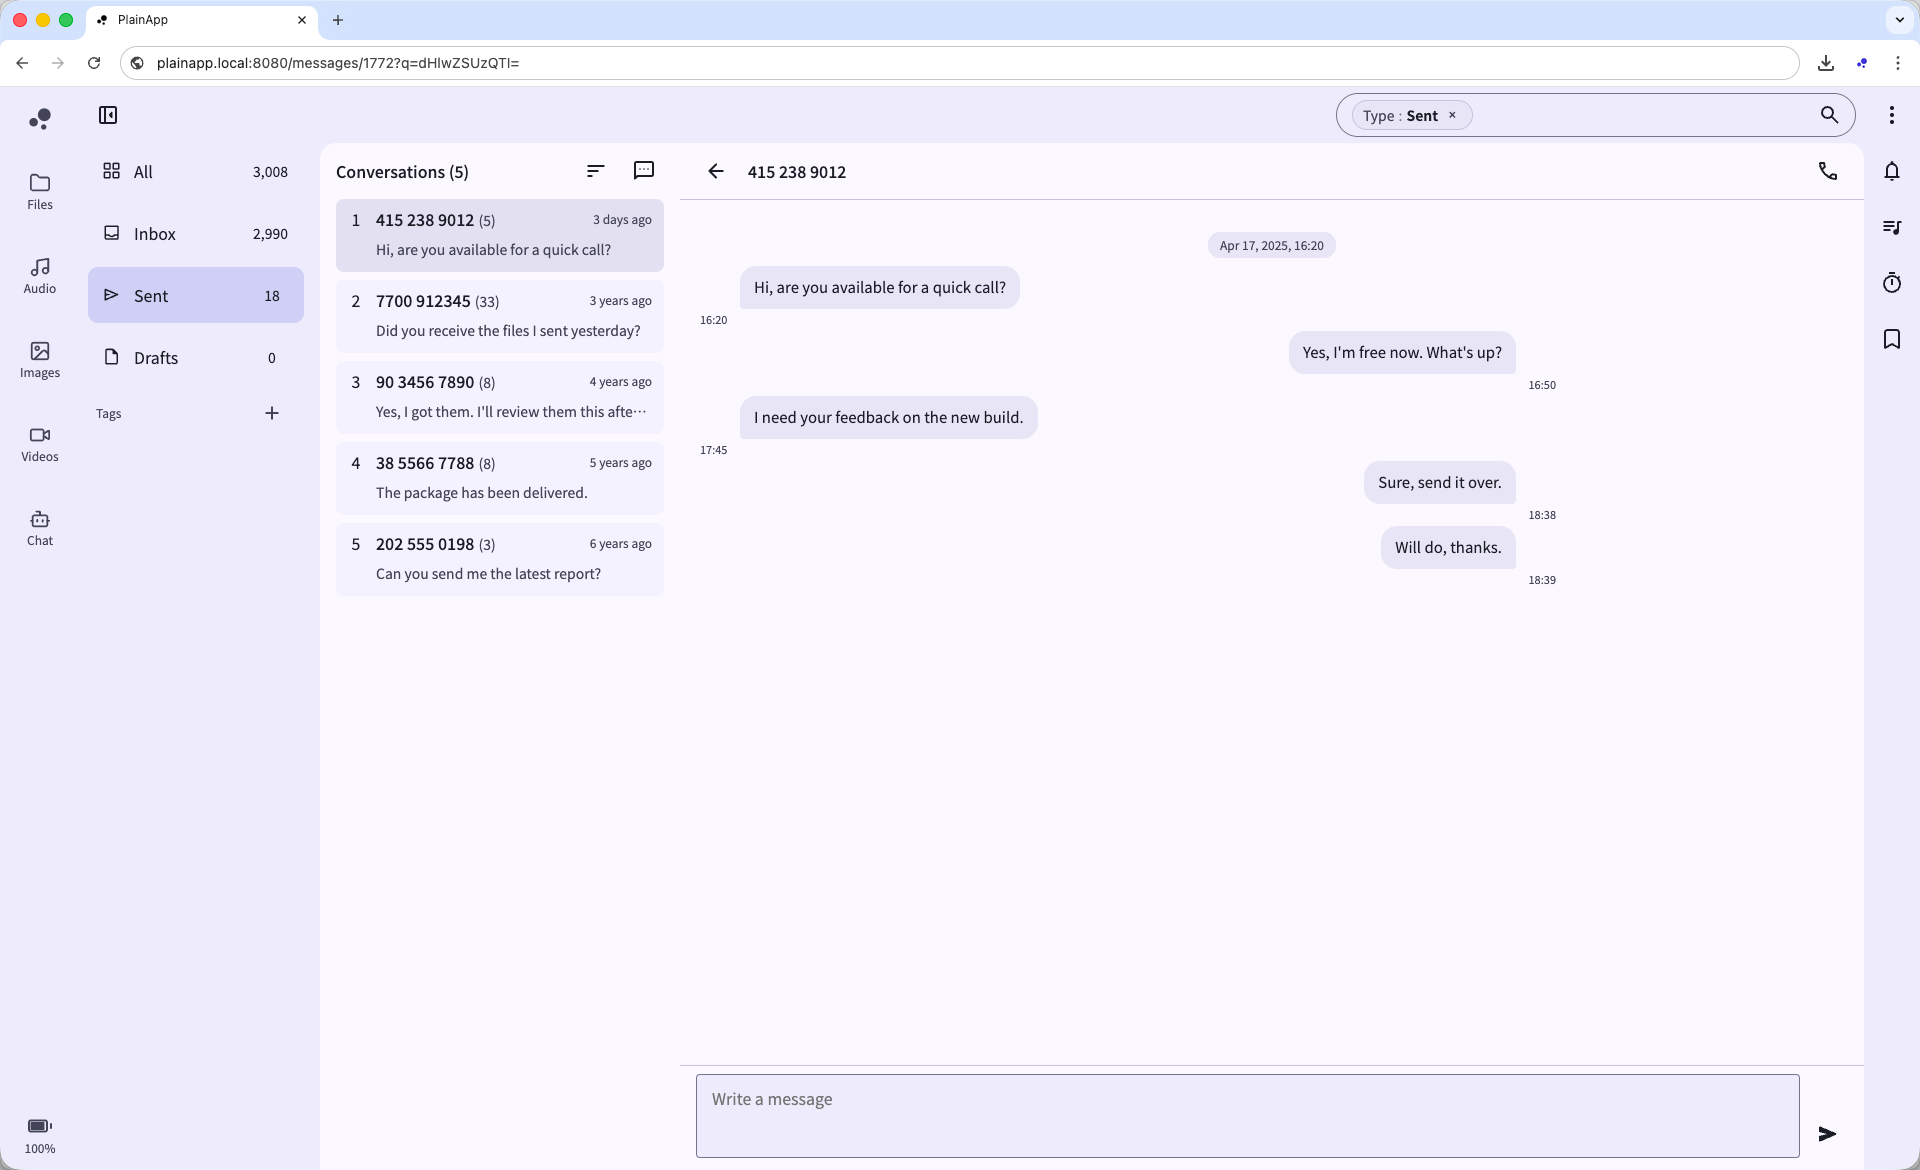Select the Sent folder
This screenshot has height=1170, width=1920.
pyautogui.click(x=196, y=296)
